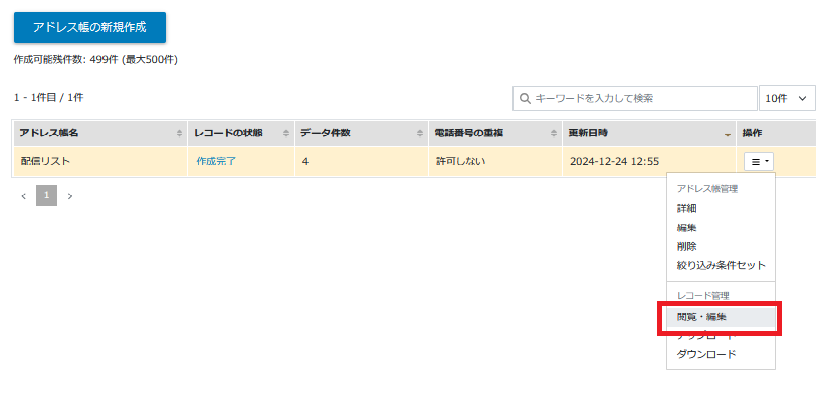816x403 pixels.
Task: Sort the table by データ件数
Action: pyautogui.click(x=420, y=133)
